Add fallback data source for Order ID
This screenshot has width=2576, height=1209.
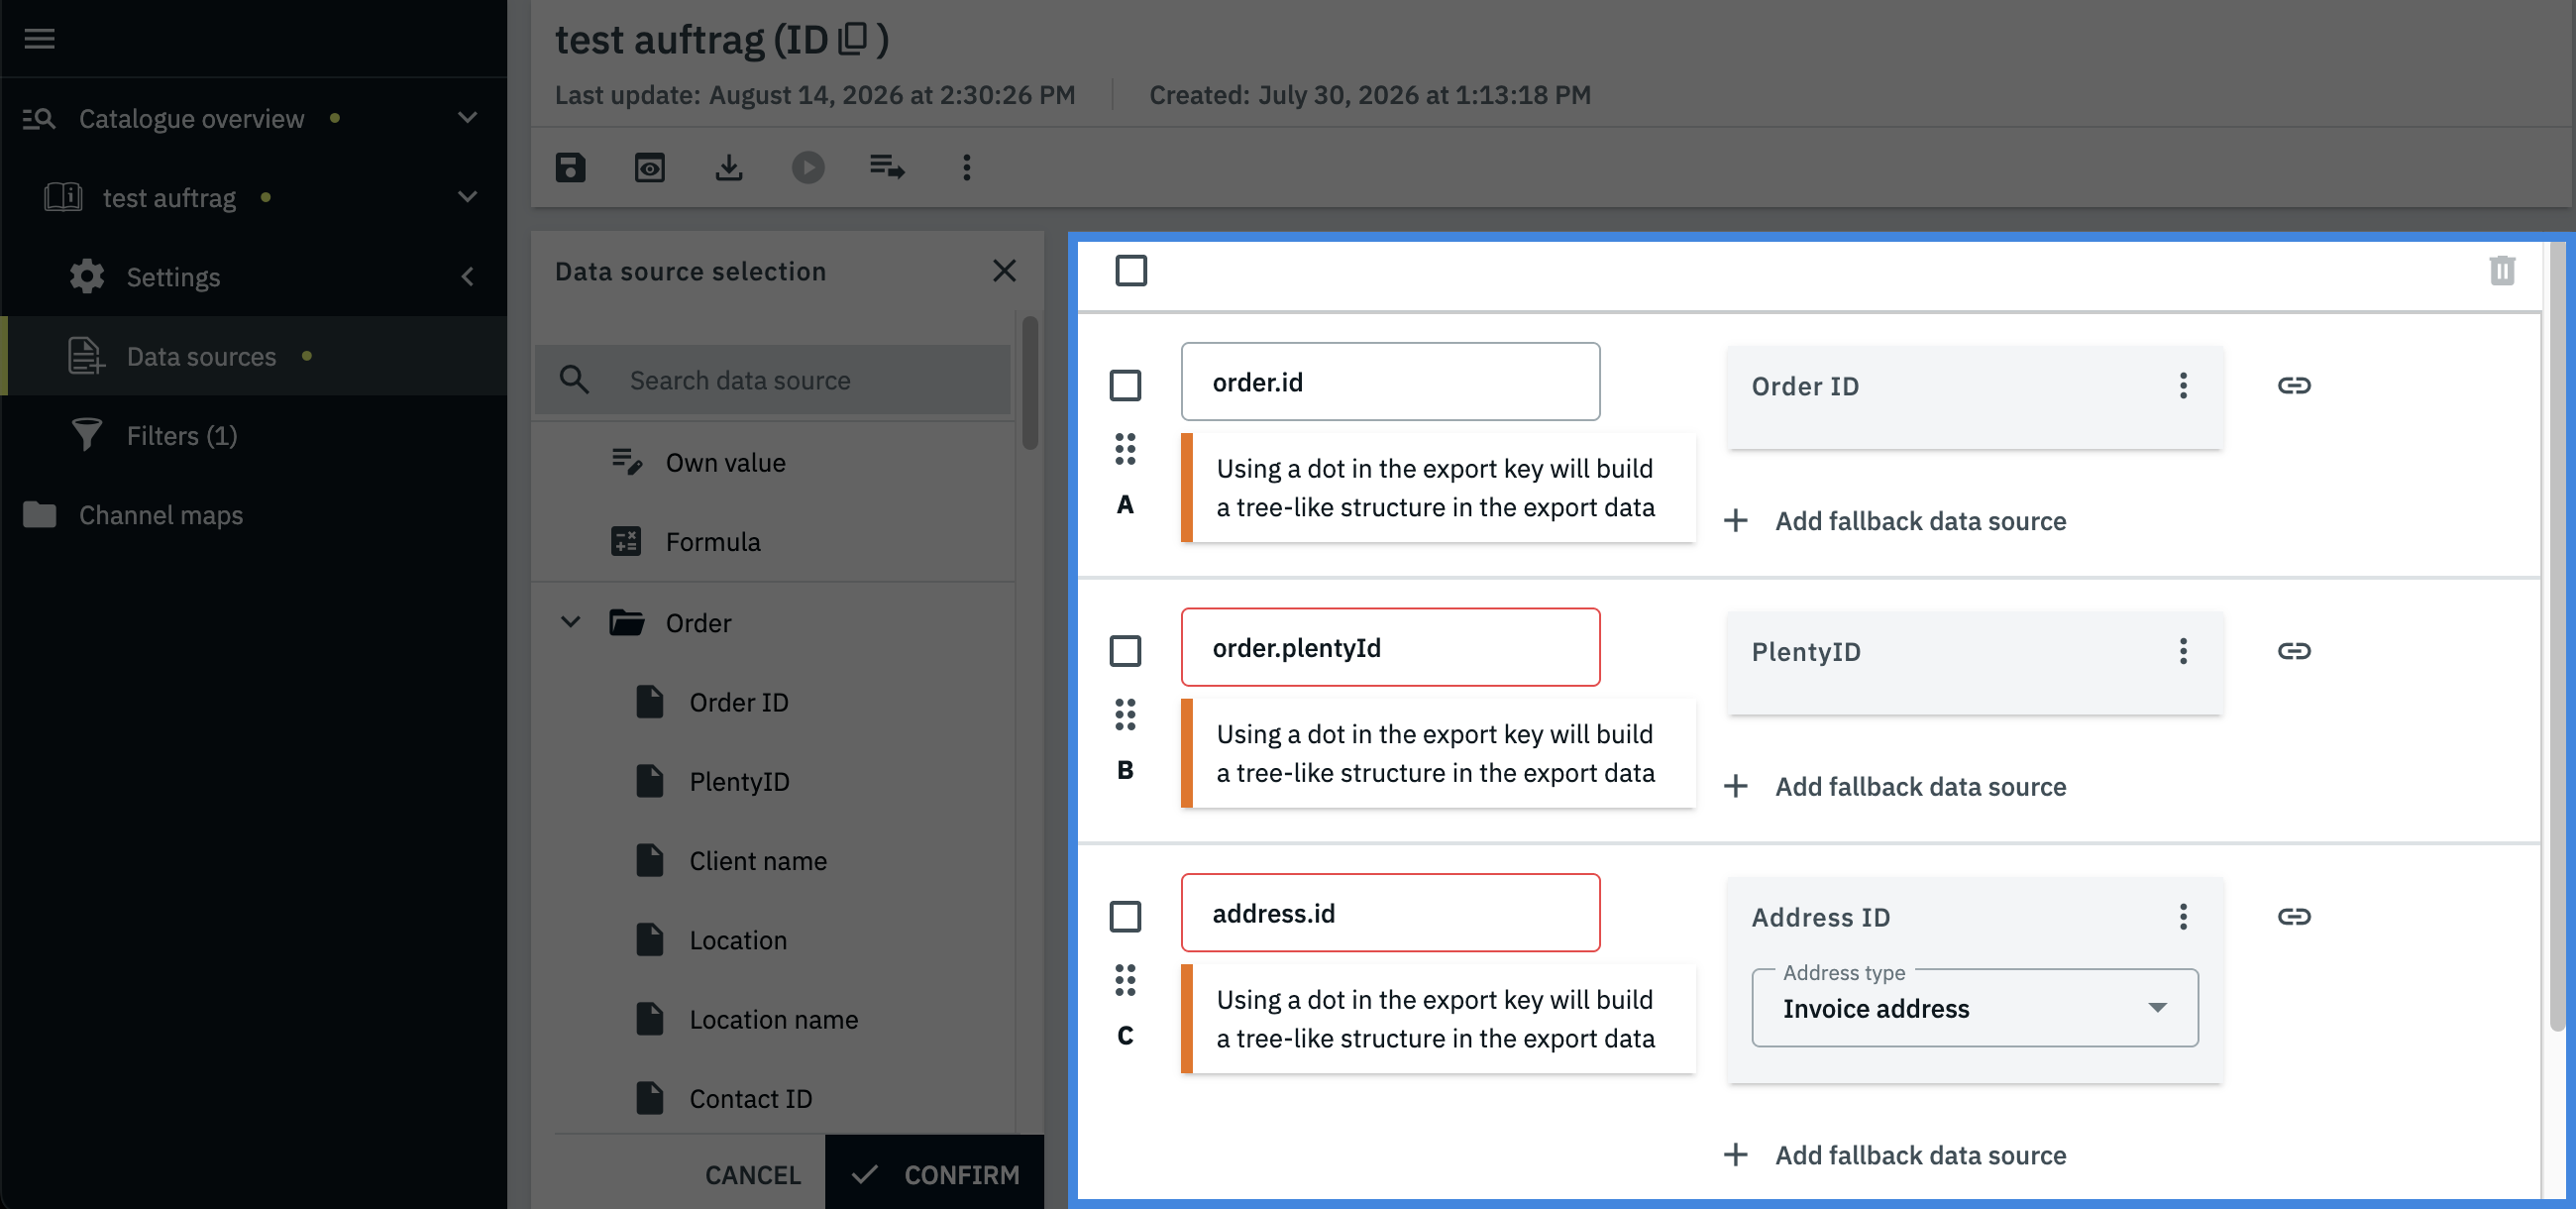1895,521
